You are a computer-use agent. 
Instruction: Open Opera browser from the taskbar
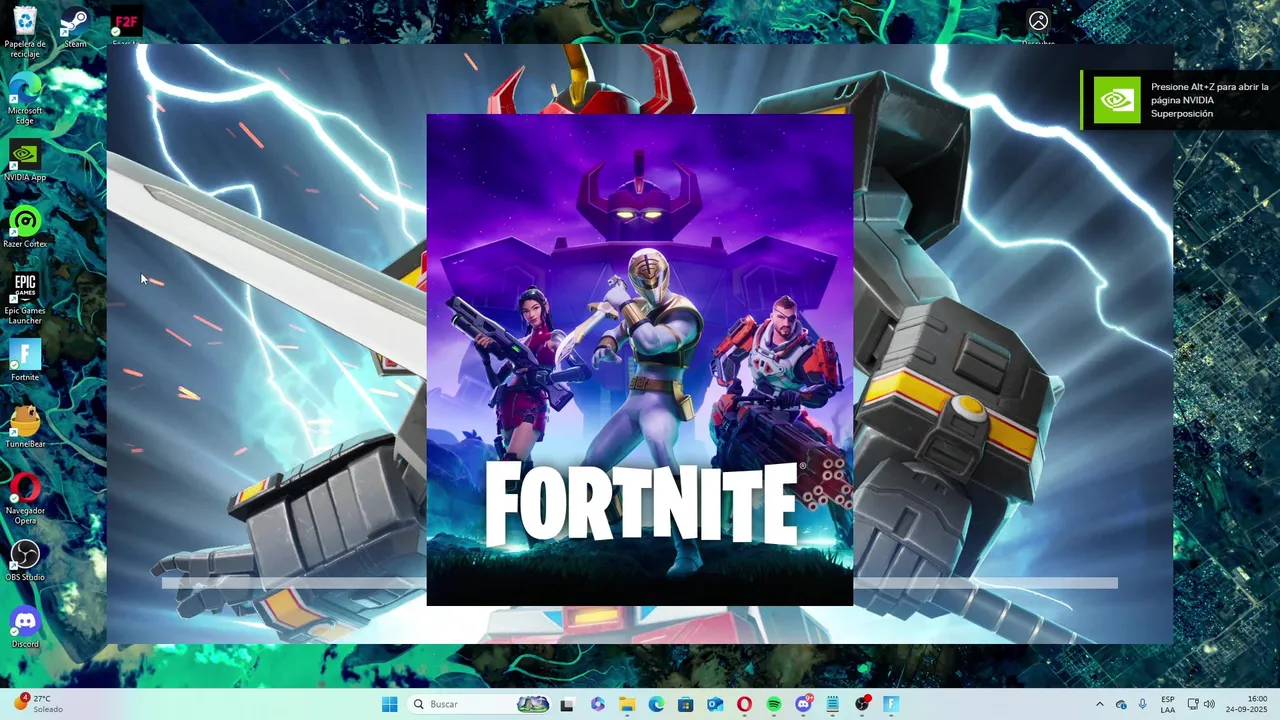tap(744, 704)
